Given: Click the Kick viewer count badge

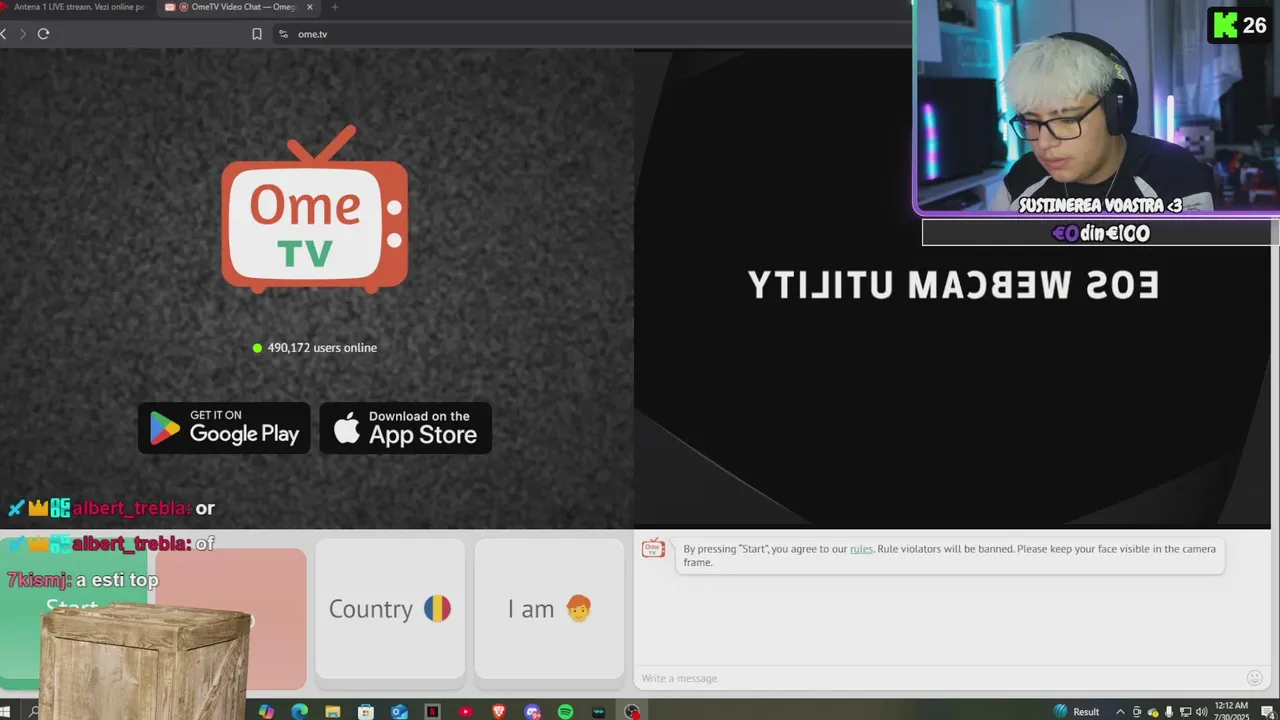Looking at the screenshot, I should [x=1241, y=25].
